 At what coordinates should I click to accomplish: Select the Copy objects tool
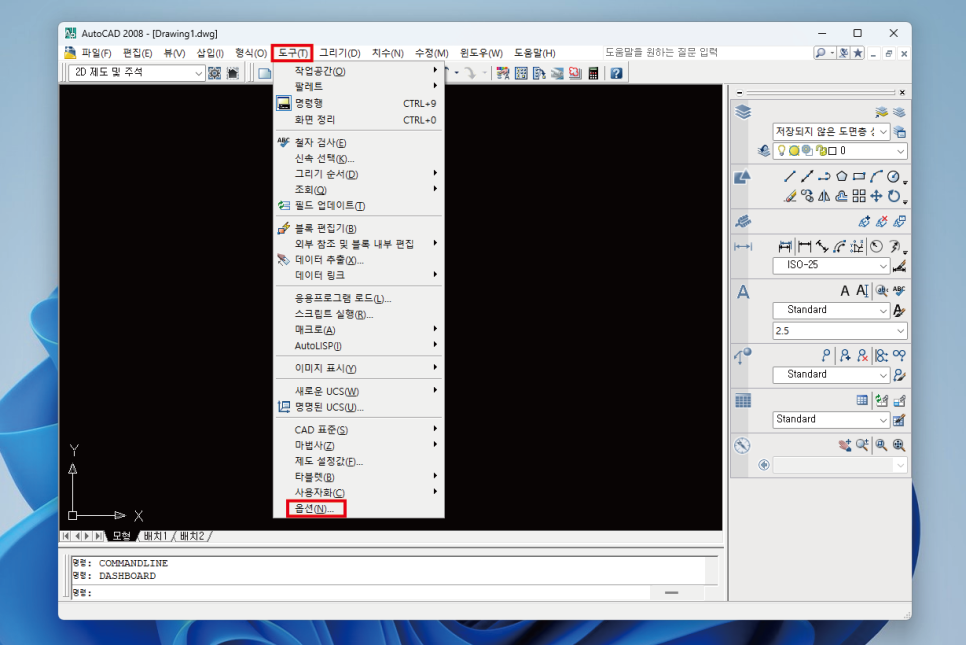pos(806,197)
